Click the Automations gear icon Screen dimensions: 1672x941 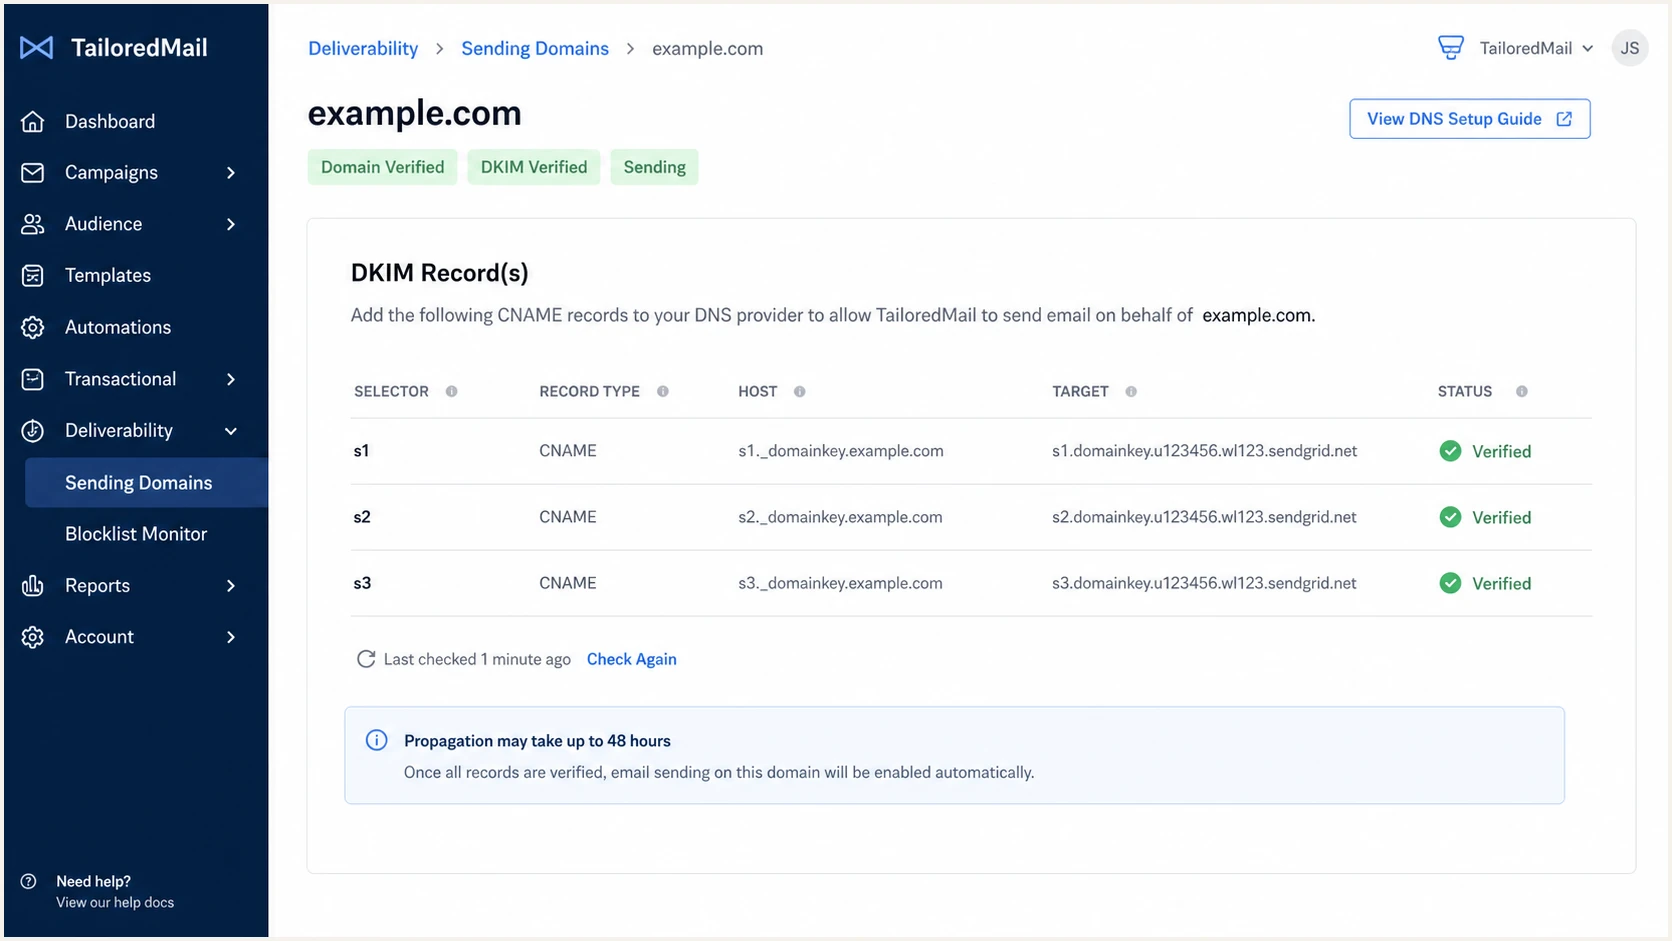pyautogui.click(x=33, y=327)
